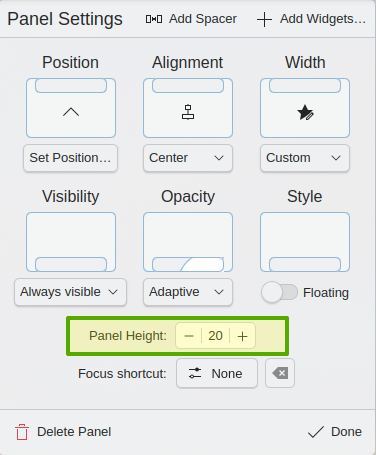Viewport: 376px width, 455px height.
Task: Click the Set Position... button
Action: 70,158
